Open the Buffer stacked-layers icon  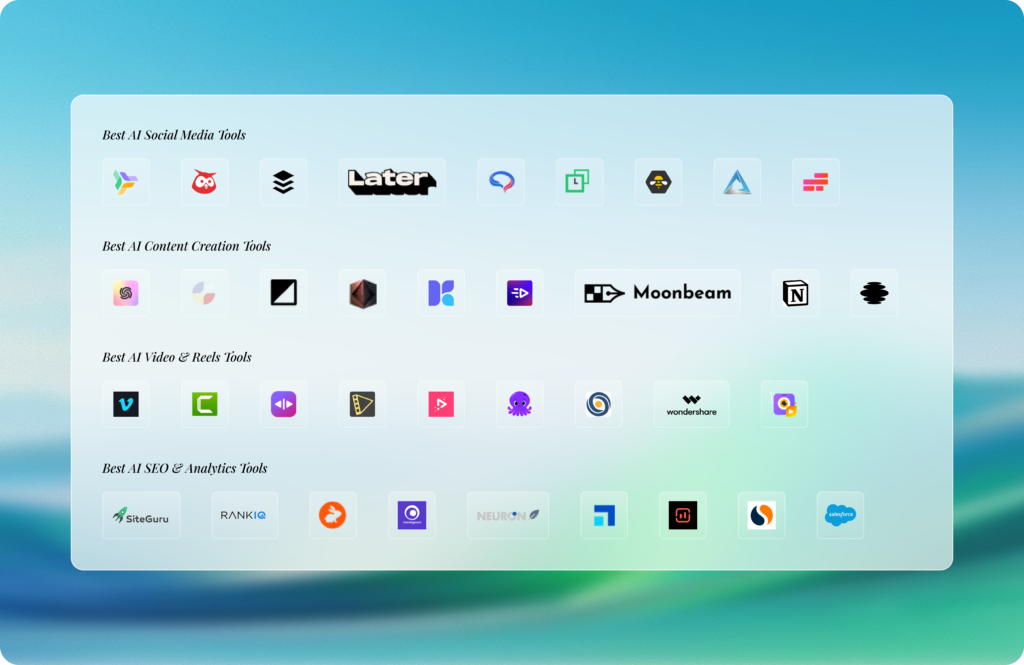(x=283, y=182)
